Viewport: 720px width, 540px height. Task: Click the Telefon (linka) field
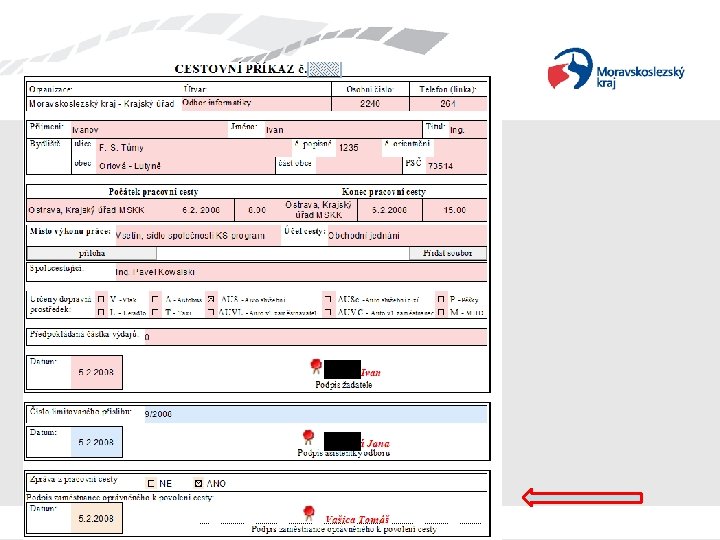448,103
